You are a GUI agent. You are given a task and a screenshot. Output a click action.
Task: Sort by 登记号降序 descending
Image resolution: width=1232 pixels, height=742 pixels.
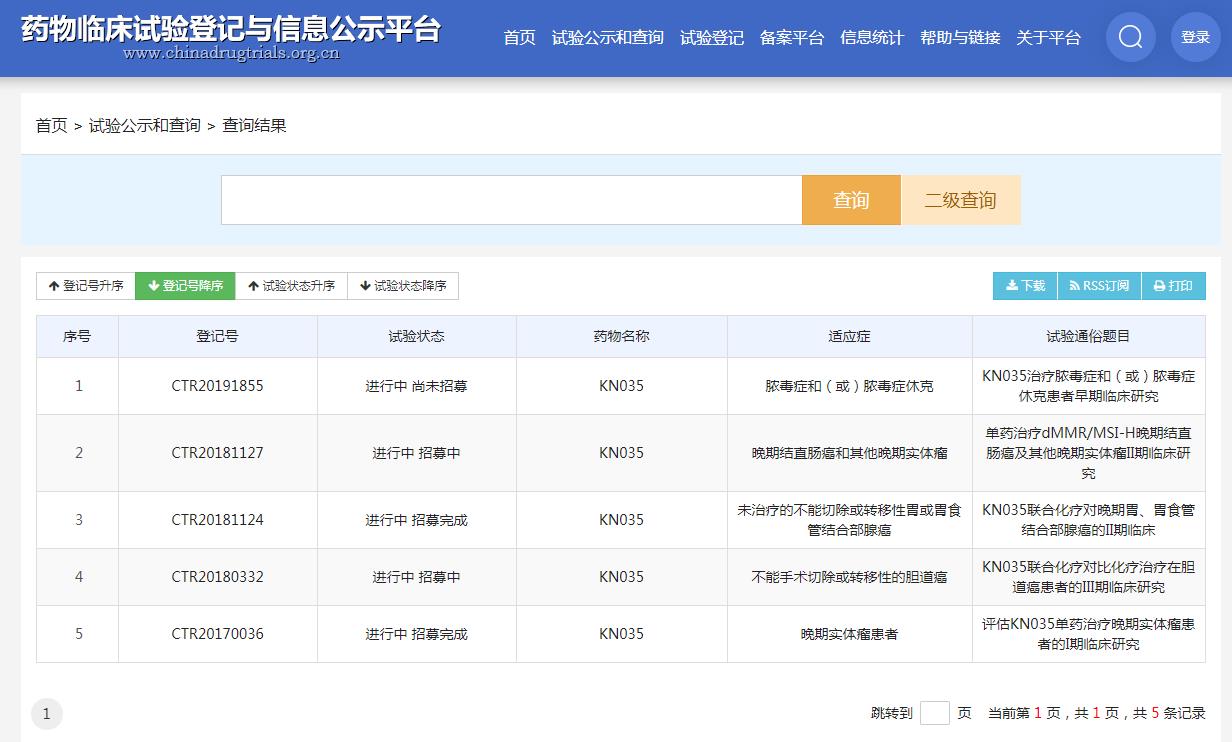click(x=185, y=286)
